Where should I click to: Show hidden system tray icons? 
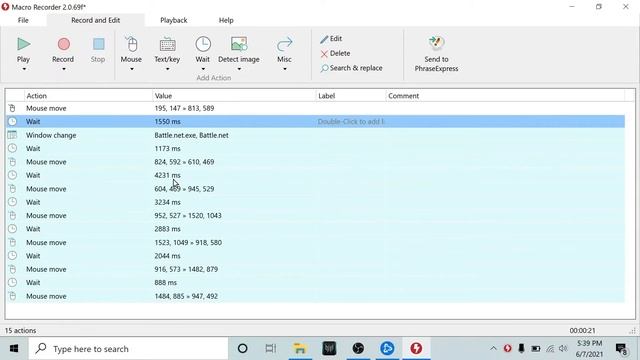[x=493, y=349]
